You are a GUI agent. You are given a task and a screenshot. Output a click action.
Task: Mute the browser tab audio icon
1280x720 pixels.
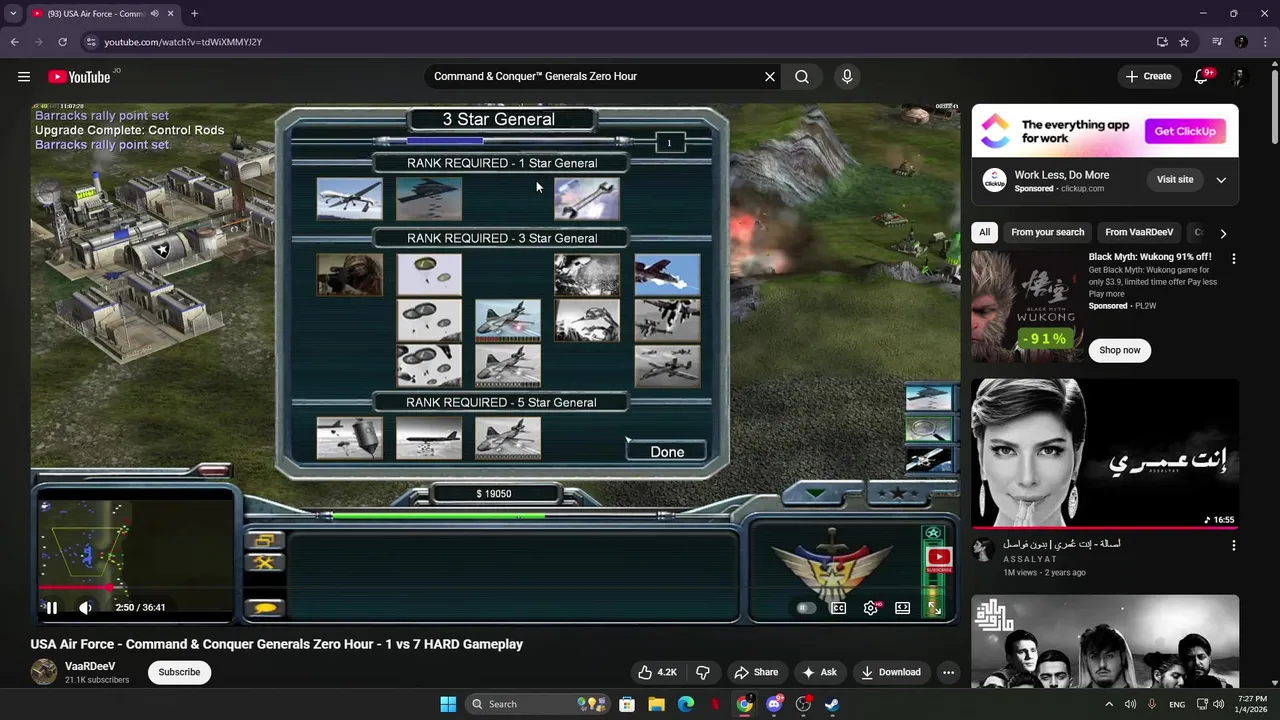coord(154,14)
